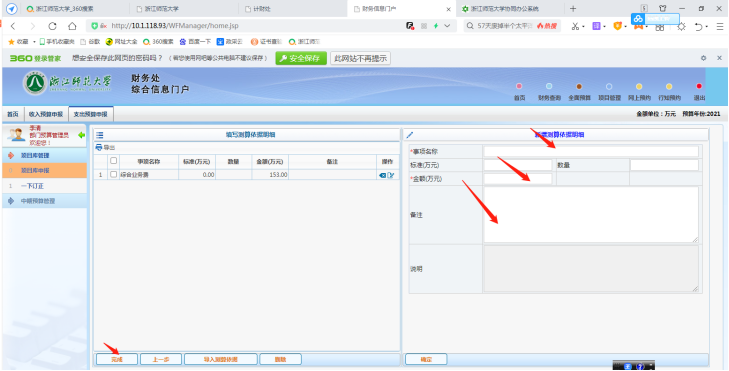The image size is (729, 371).
Task: Collapse sidebar with the green arrow icon
Action: pos(81,135)
